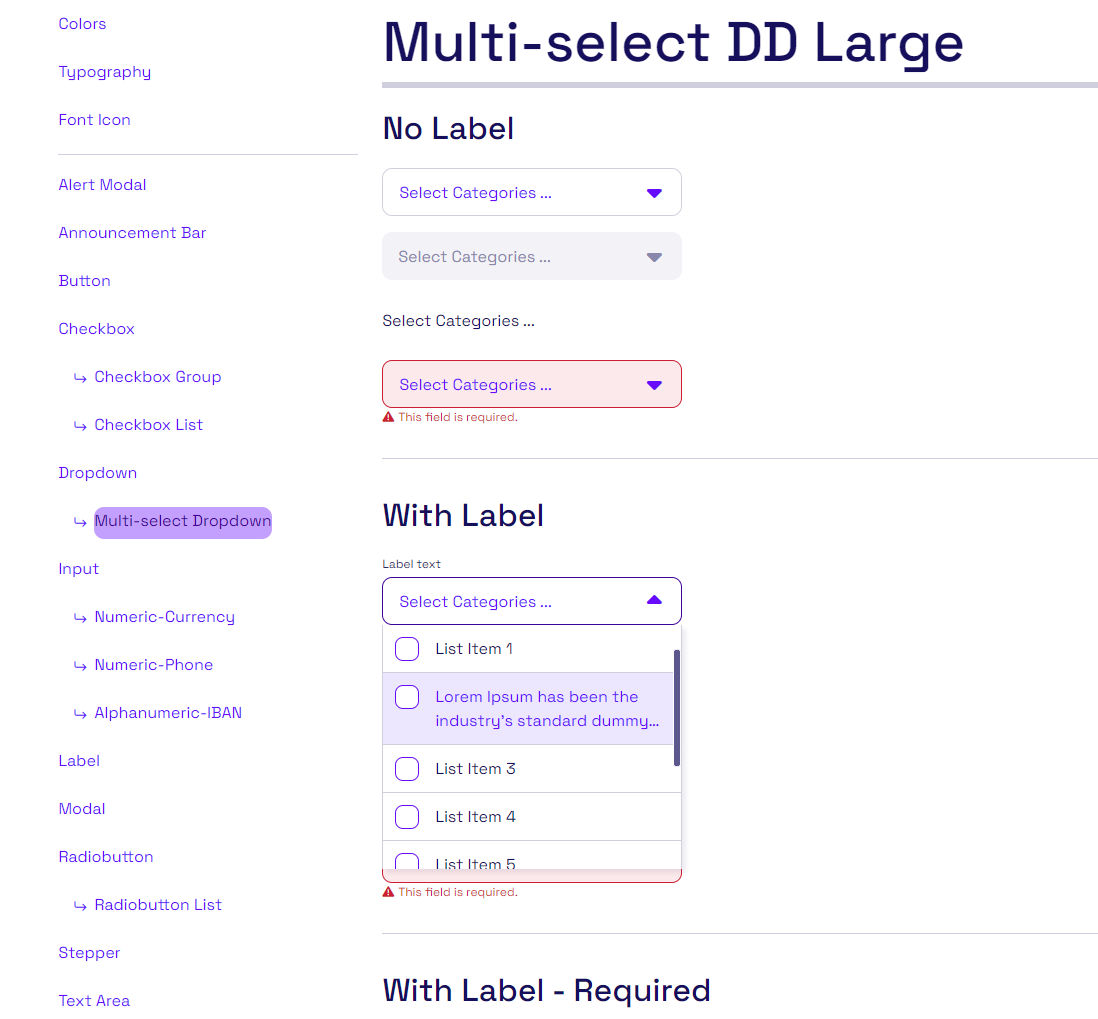Click the sub-item arrow beside Numeric-Currency
The width and height of the screenshot is (1098, 1019).
click(80, 617)
